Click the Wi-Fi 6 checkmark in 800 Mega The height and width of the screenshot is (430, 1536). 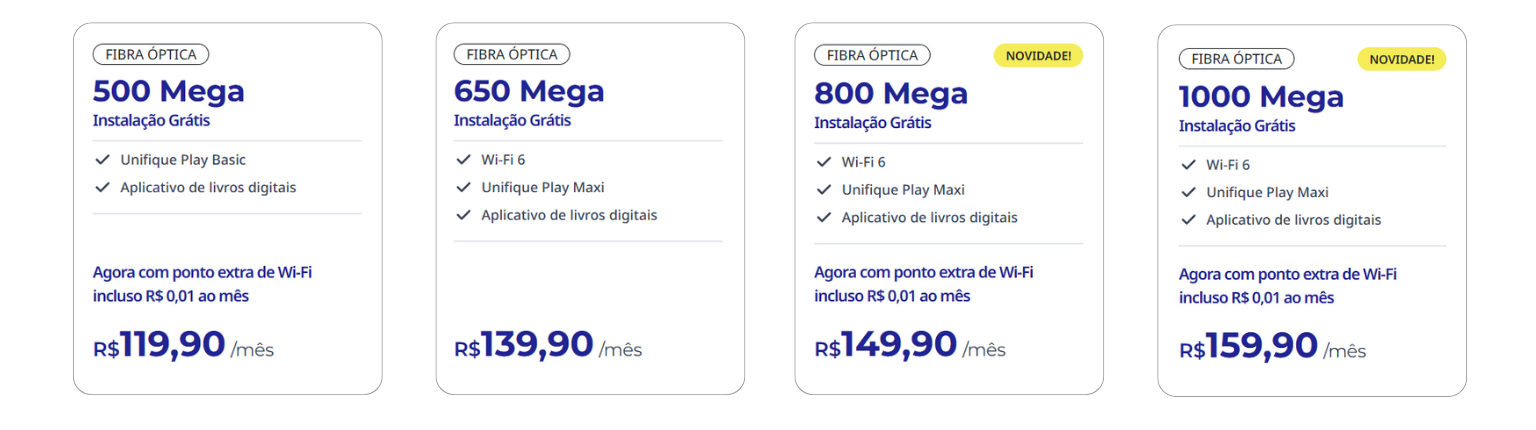coord(823,162)
